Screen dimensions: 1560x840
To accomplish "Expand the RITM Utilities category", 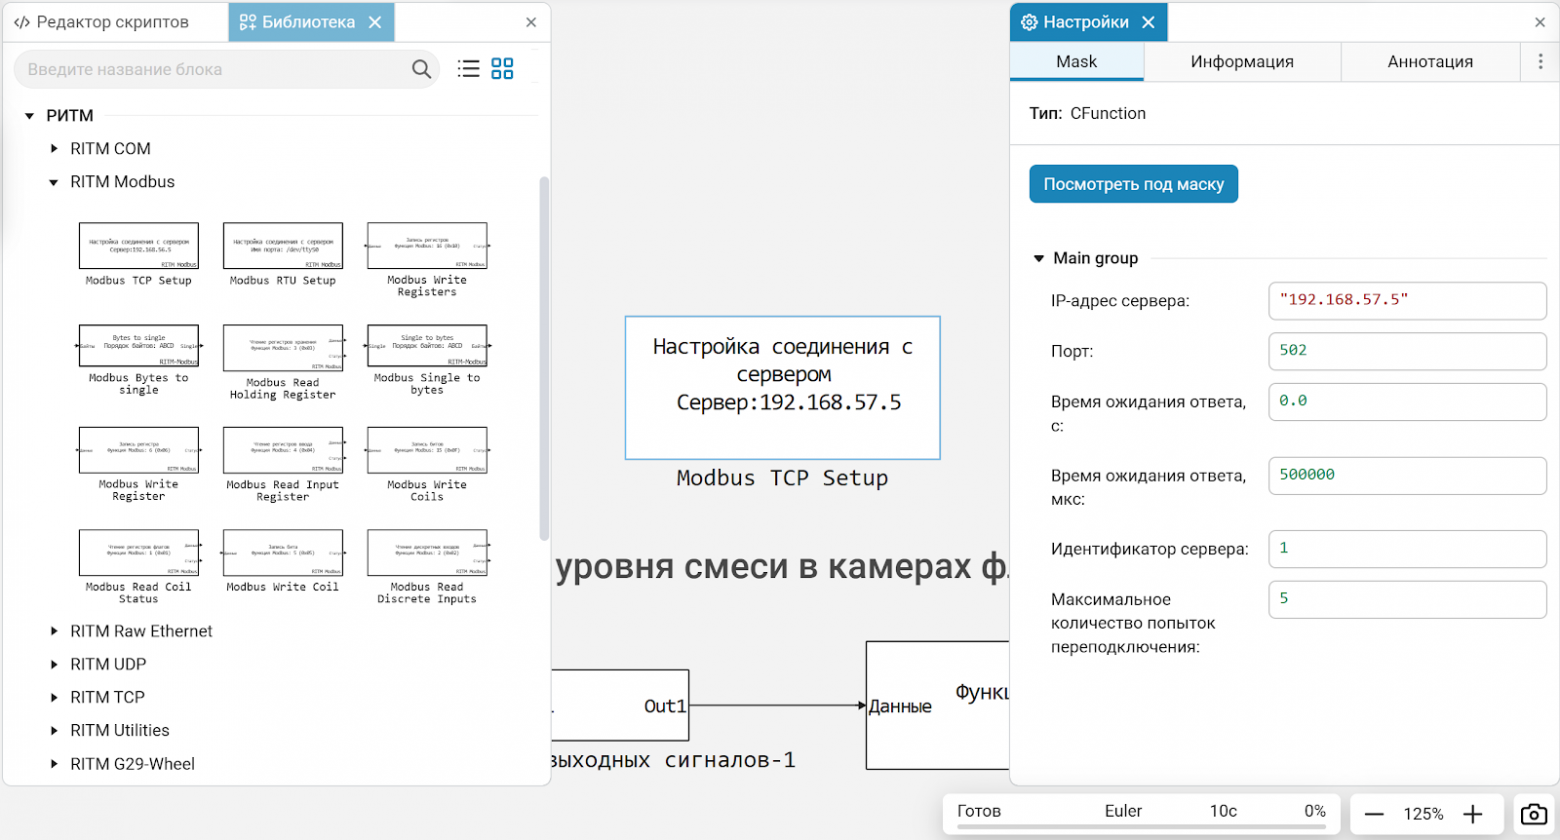I will click(53, 730).
